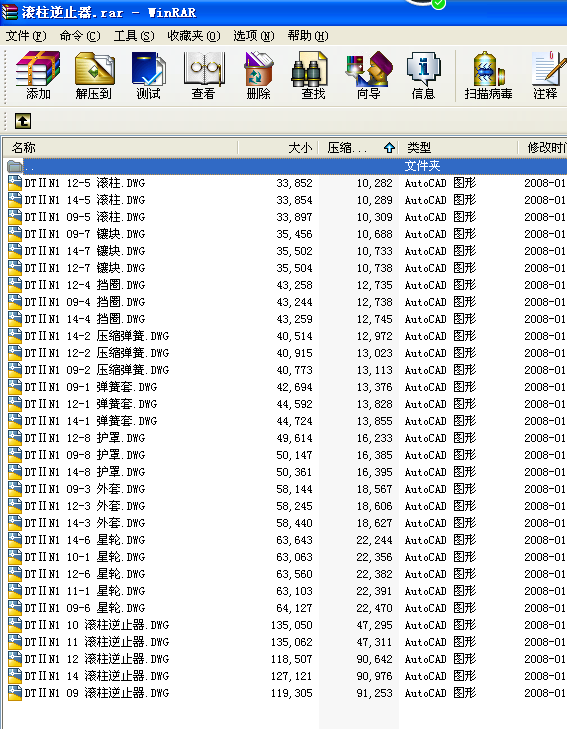This screenshot has height=729, width=567.
Task: Select file DT II N1 09-5 滚柱.DWG
Action: tap(85, 217)
